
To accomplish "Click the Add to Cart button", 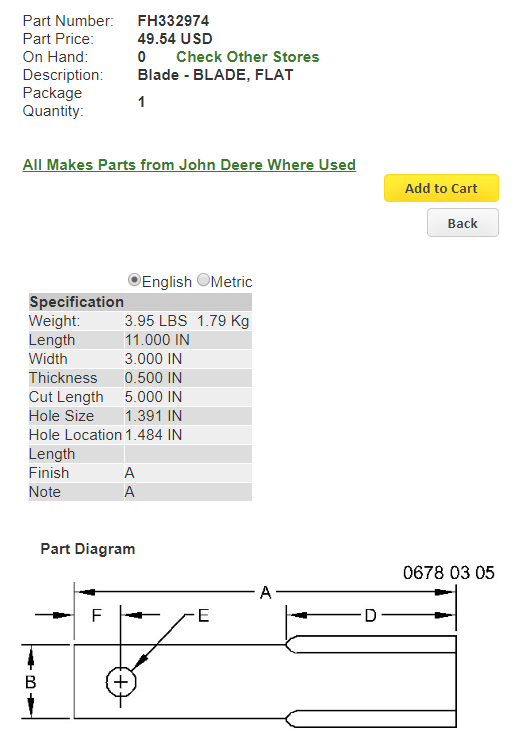I will (441, 188).
